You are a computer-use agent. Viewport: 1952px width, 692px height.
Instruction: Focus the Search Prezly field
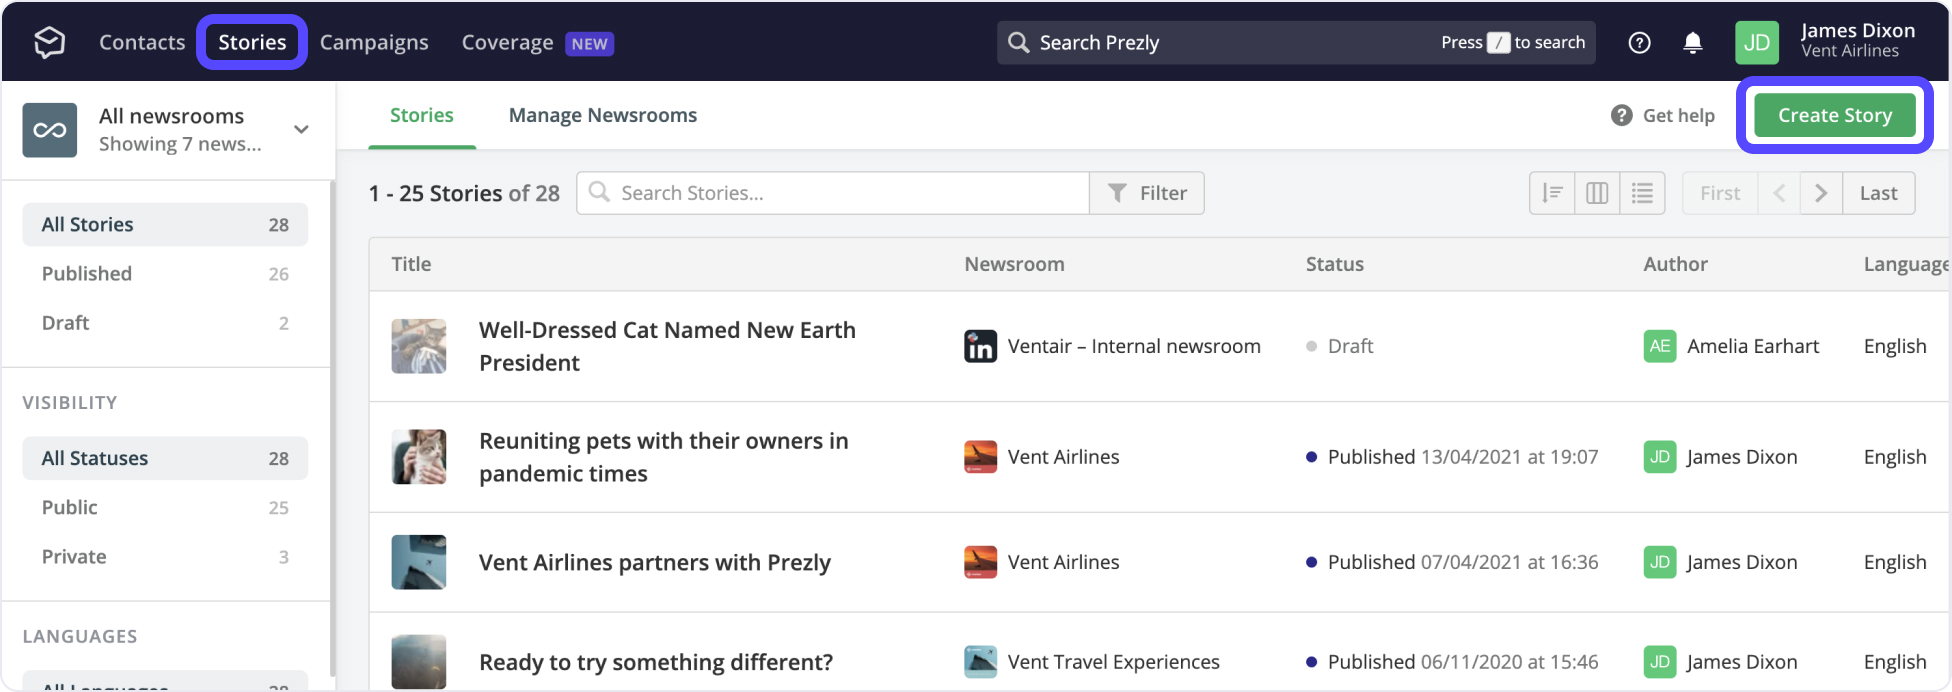pos(1296,43)
